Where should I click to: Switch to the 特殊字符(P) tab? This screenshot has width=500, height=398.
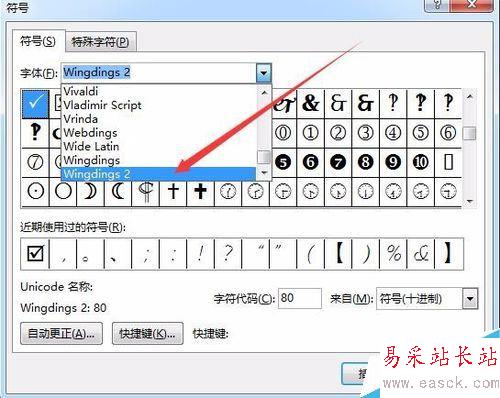tap(101, 42)
